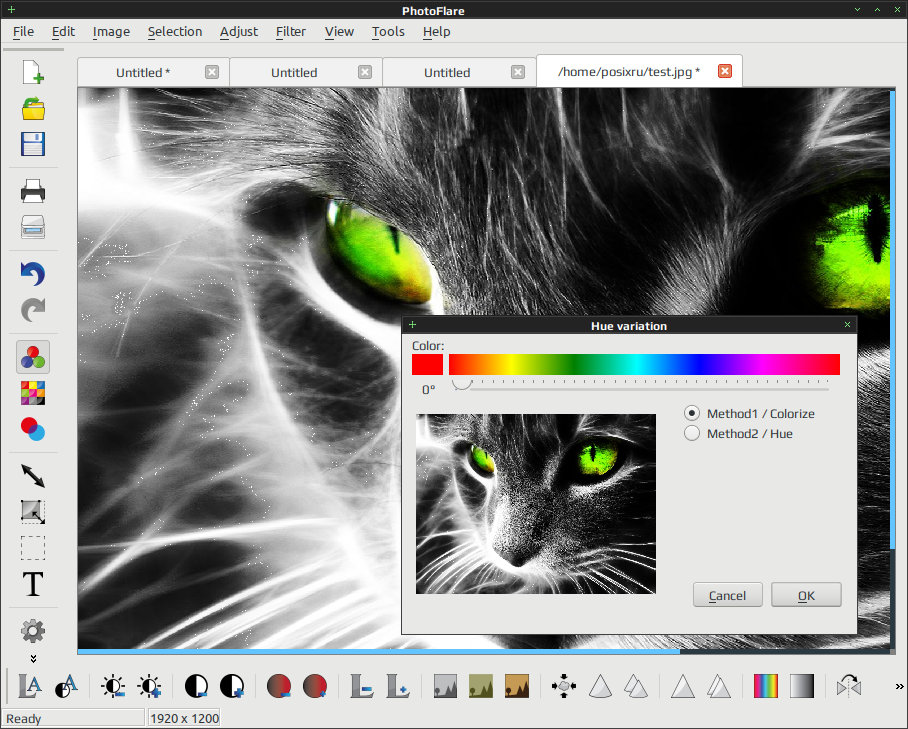Viewport: 908px width, 729px height.
Task: Click the gamma correct plus icon
Action: coord(398,686)
